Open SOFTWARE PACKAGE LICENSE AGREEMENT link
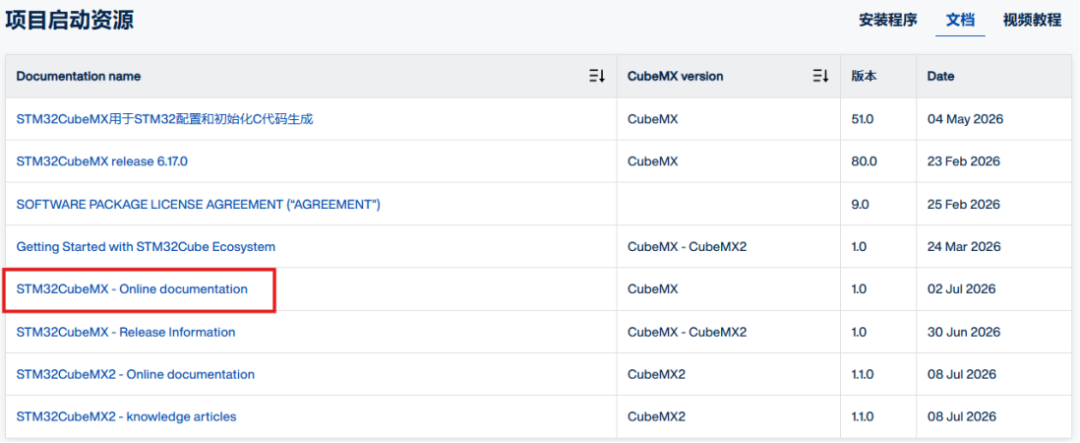1080x443 pixels. (x=198, y=205)
